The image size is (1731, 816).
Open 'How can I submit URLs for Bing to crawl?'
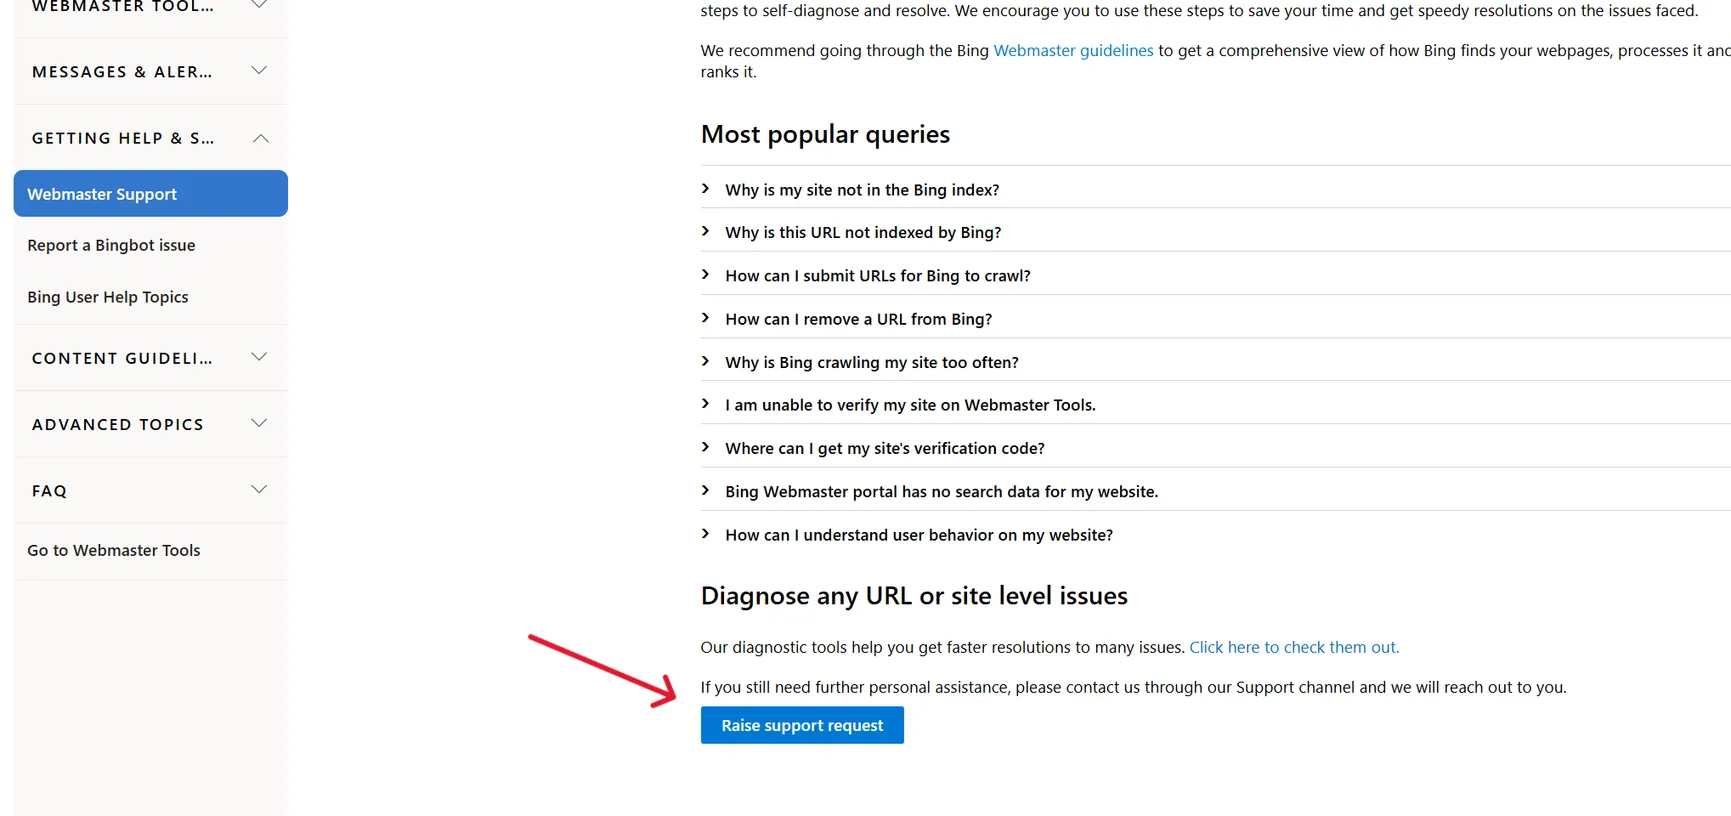coord(878,276)
